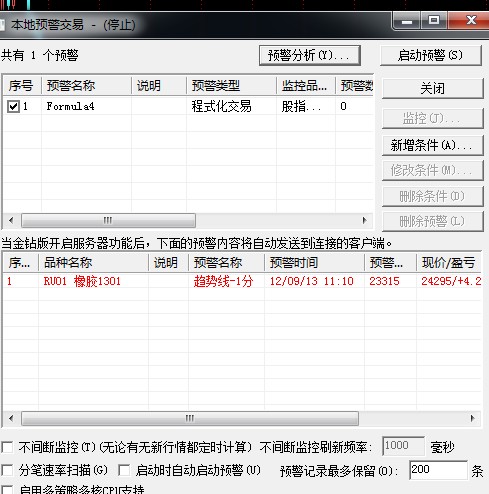The image size is (489, 494).
Task: Minimize the 本地预警交易 window
Action: (407, 21)
